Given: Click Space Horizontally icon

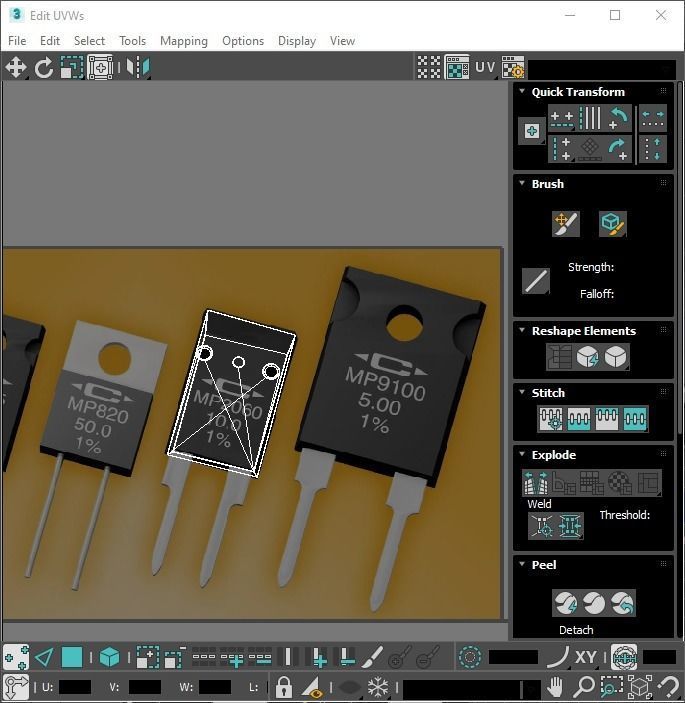Looking at the screenshot, I should point(653,119).
